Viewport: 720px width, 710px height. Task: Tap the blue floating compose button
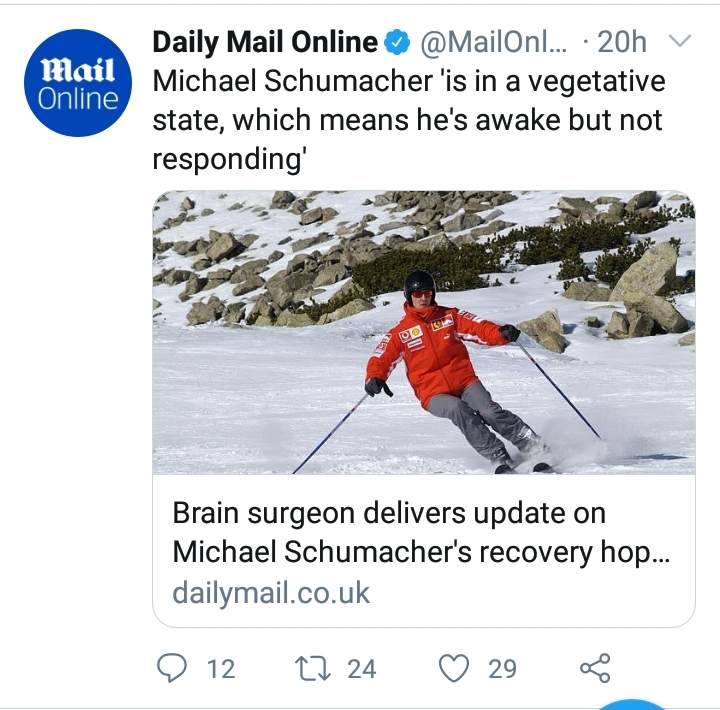pos(632,703)
